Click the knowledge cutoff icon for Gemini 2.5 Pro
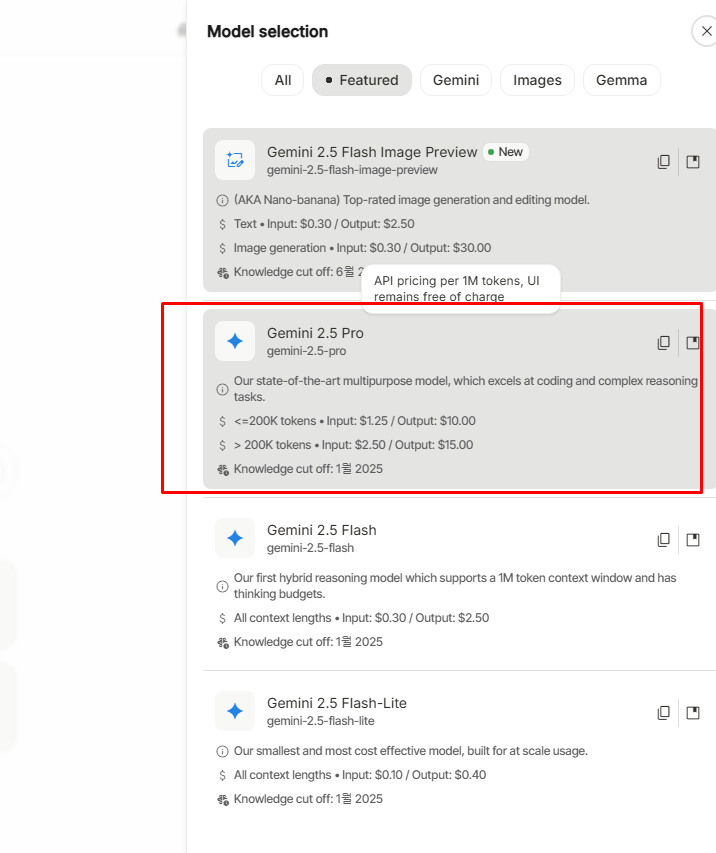716x853 pixels. click(x=223, y=469)
